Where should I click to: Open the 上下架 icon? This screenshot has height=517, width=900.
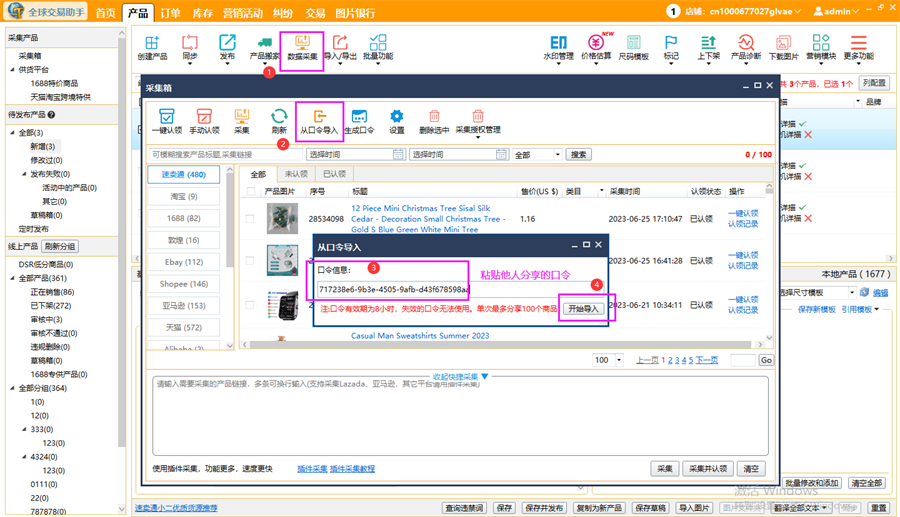tap(708, 47)
